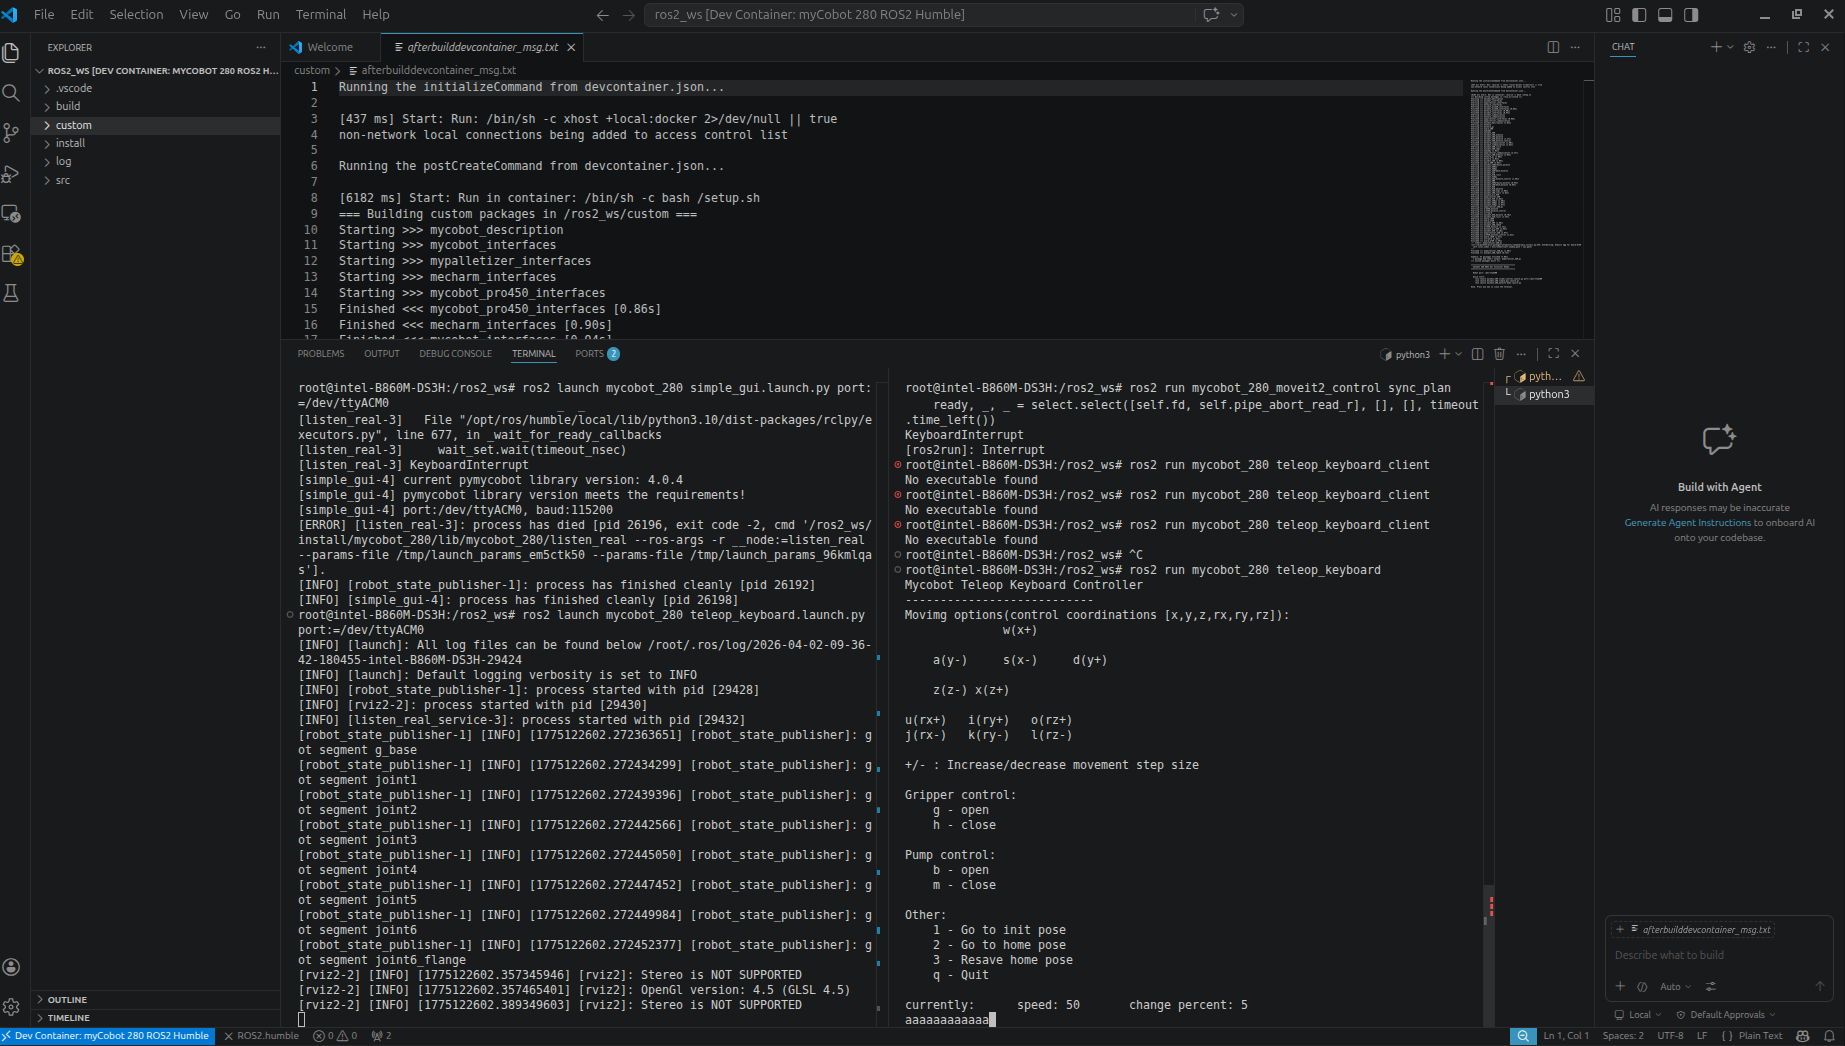
Task: Switch to the Problems panel tab
Action: click(321, 354)
